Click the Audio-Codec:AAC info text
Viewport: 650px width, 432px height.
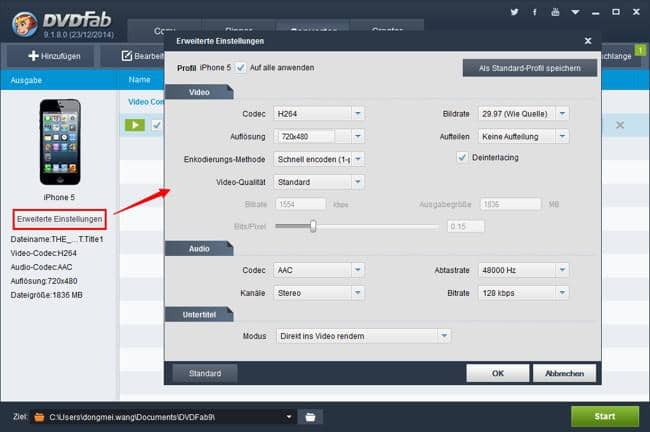(41, 267)
